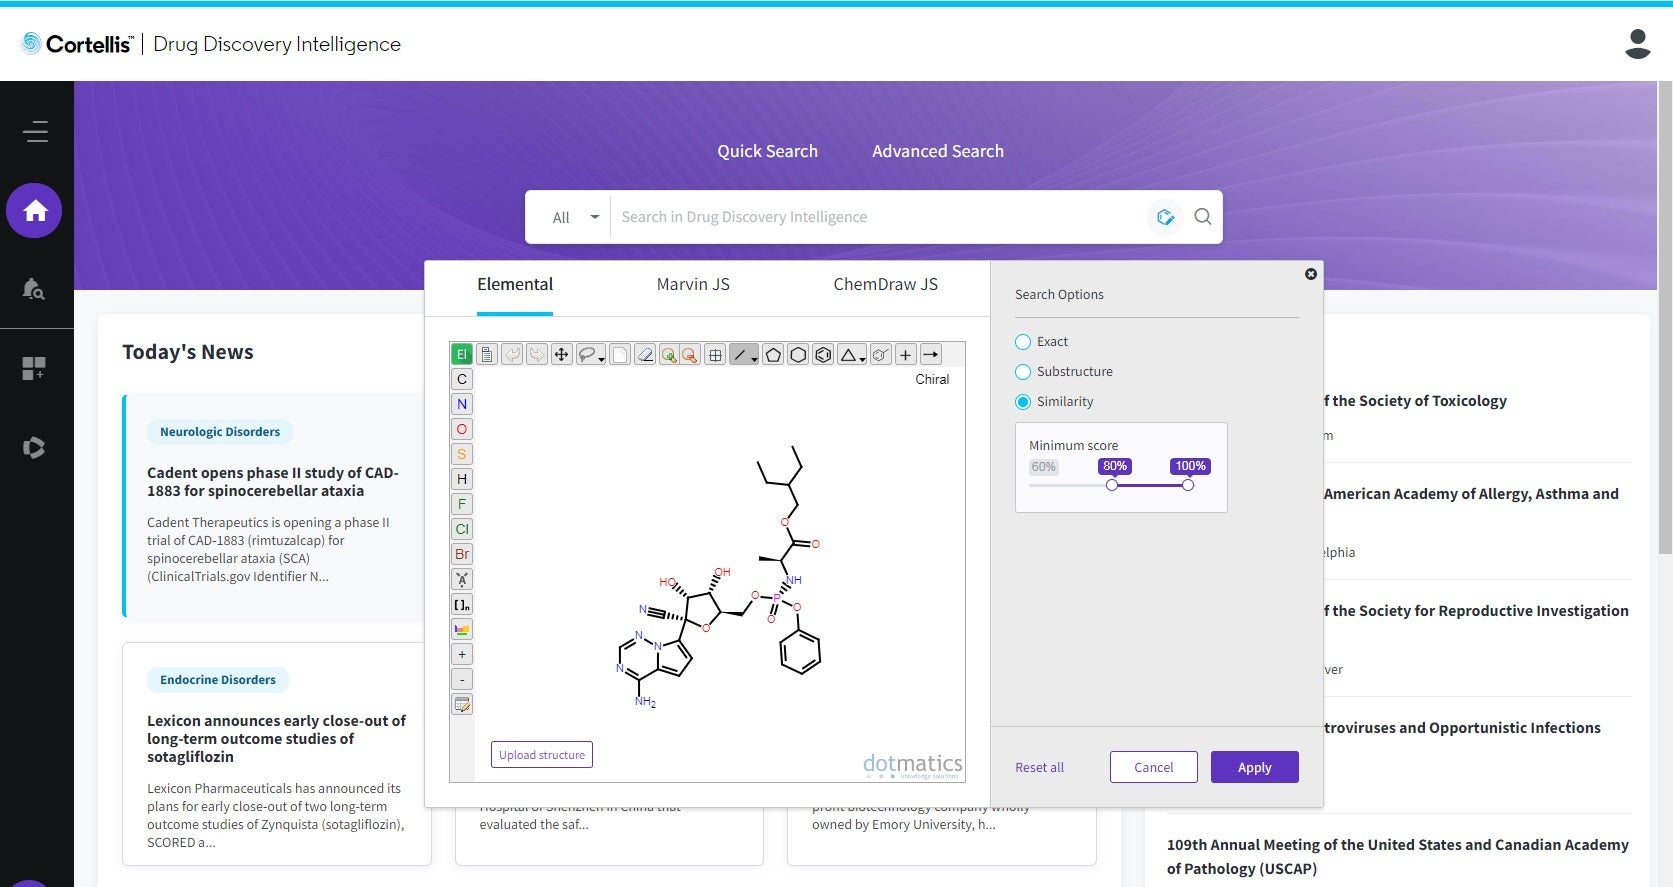
Task: Select the cyclopentane ring tool
Action: pos(773,354)
